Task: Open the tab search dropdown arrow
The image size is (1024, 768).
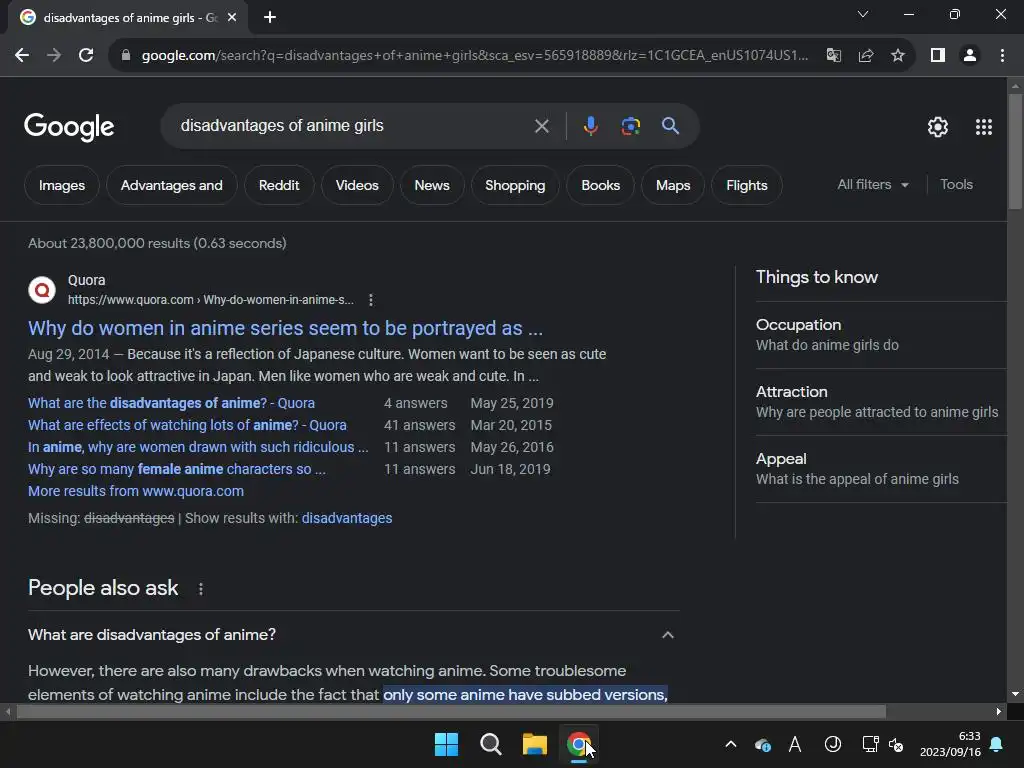Action: 863,14
